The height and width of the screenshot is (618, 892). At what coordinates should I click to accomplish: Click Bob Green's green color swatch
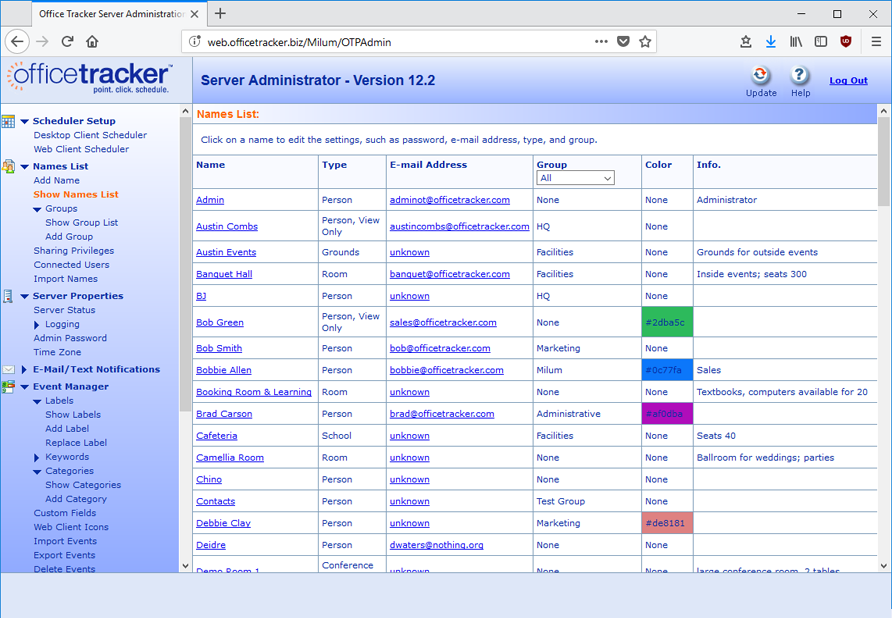(667, 322)
